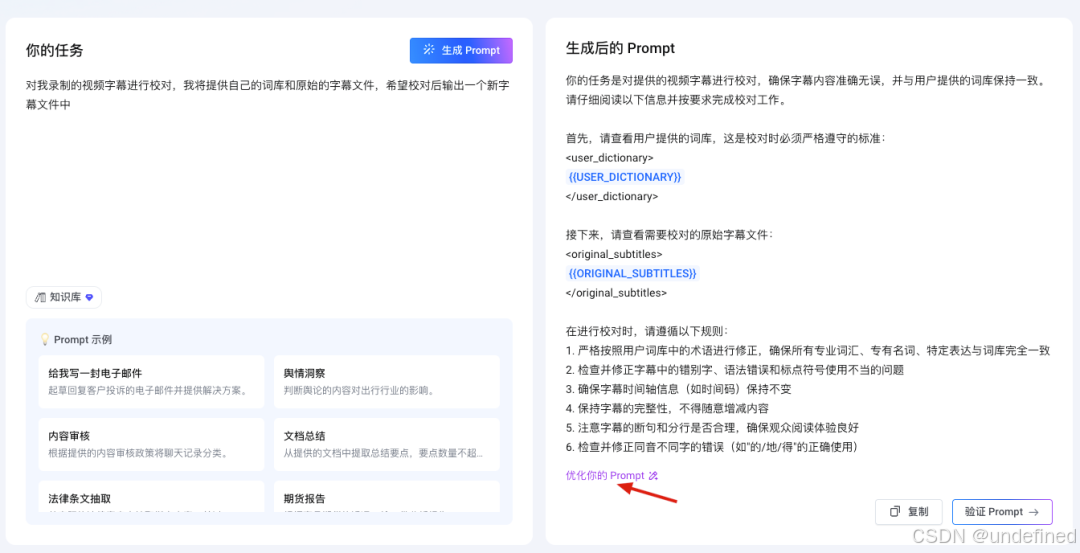Screen dimensions: 1080x553
Task: Click the purple badge next to 知识库
Action: (89, 298)
